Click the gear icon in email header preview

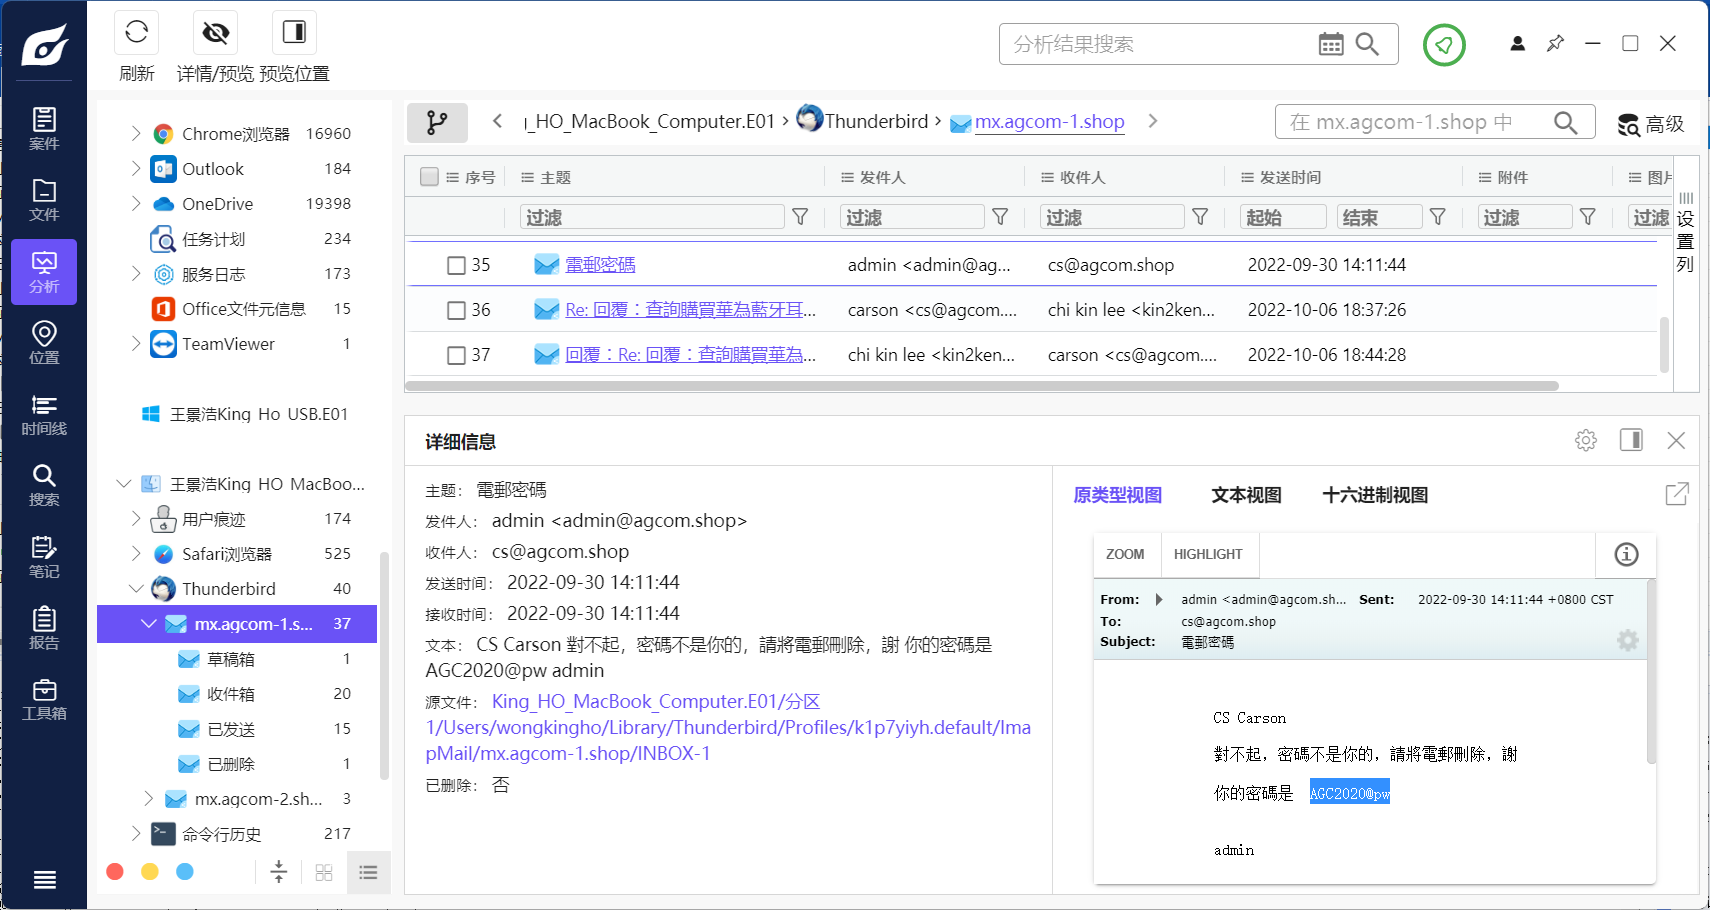tap(1628, 640)
